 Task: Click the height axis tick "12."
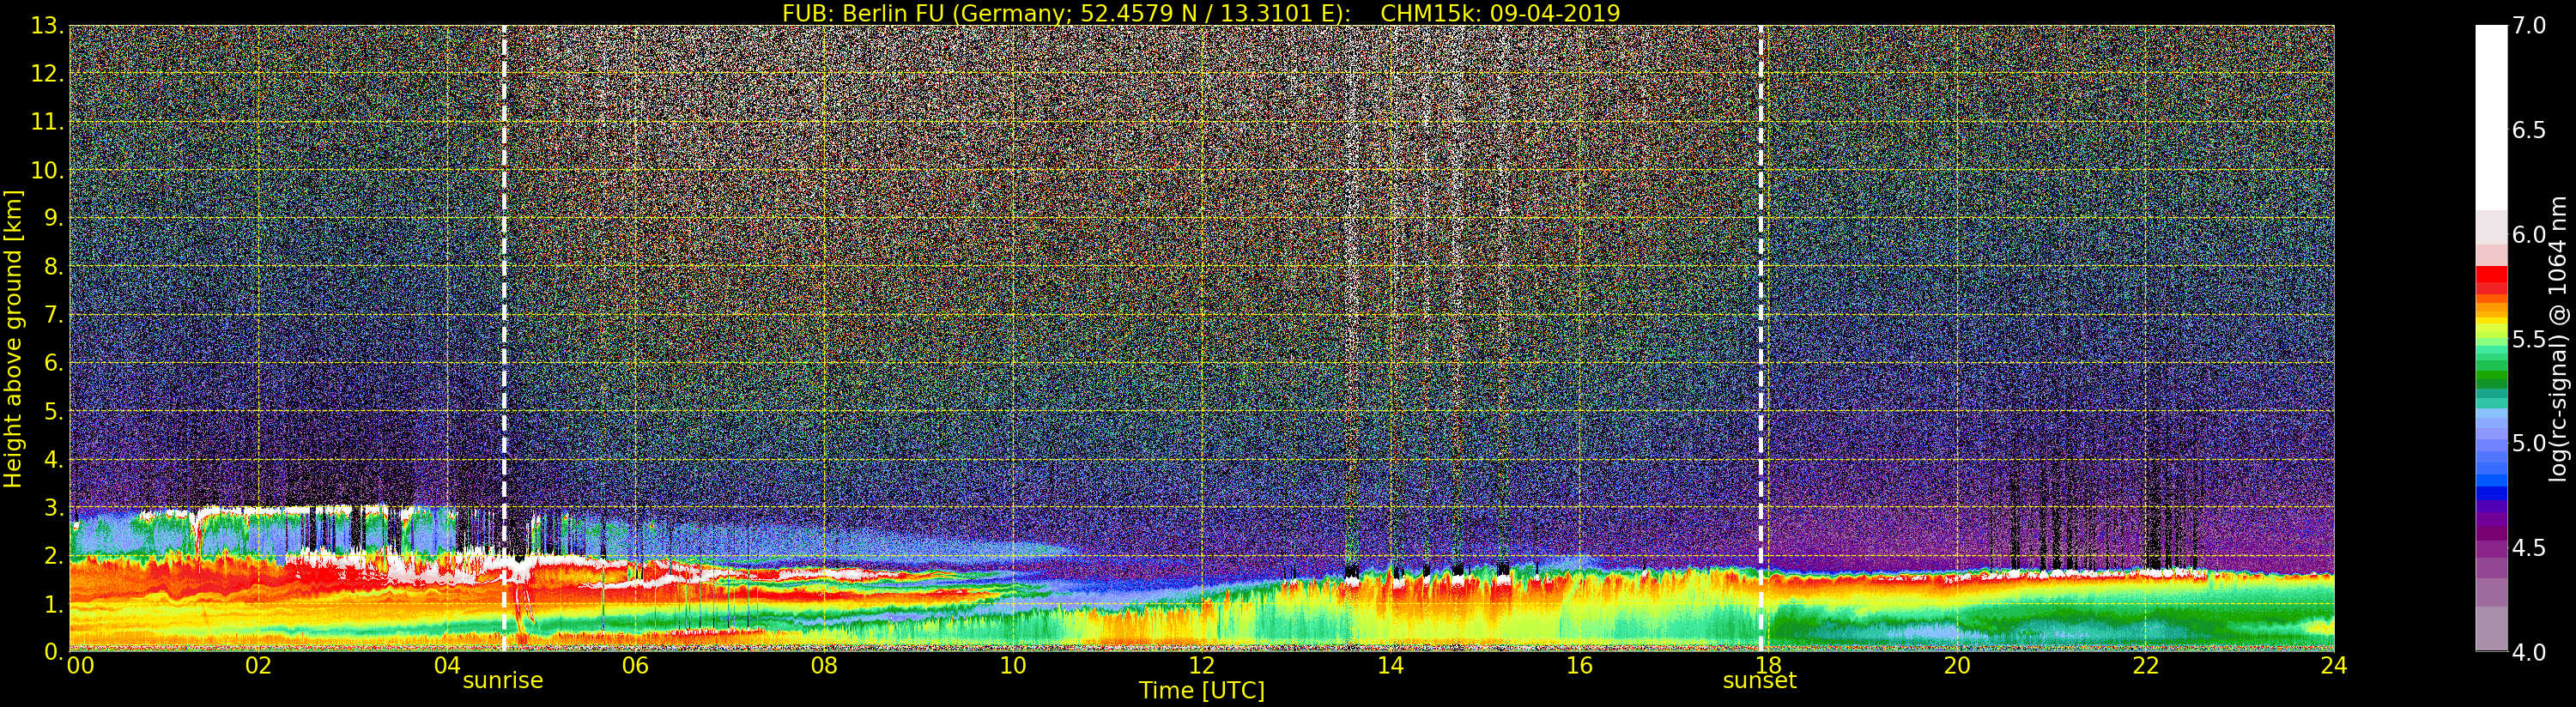pyautogui.click(x=47, y=74)
